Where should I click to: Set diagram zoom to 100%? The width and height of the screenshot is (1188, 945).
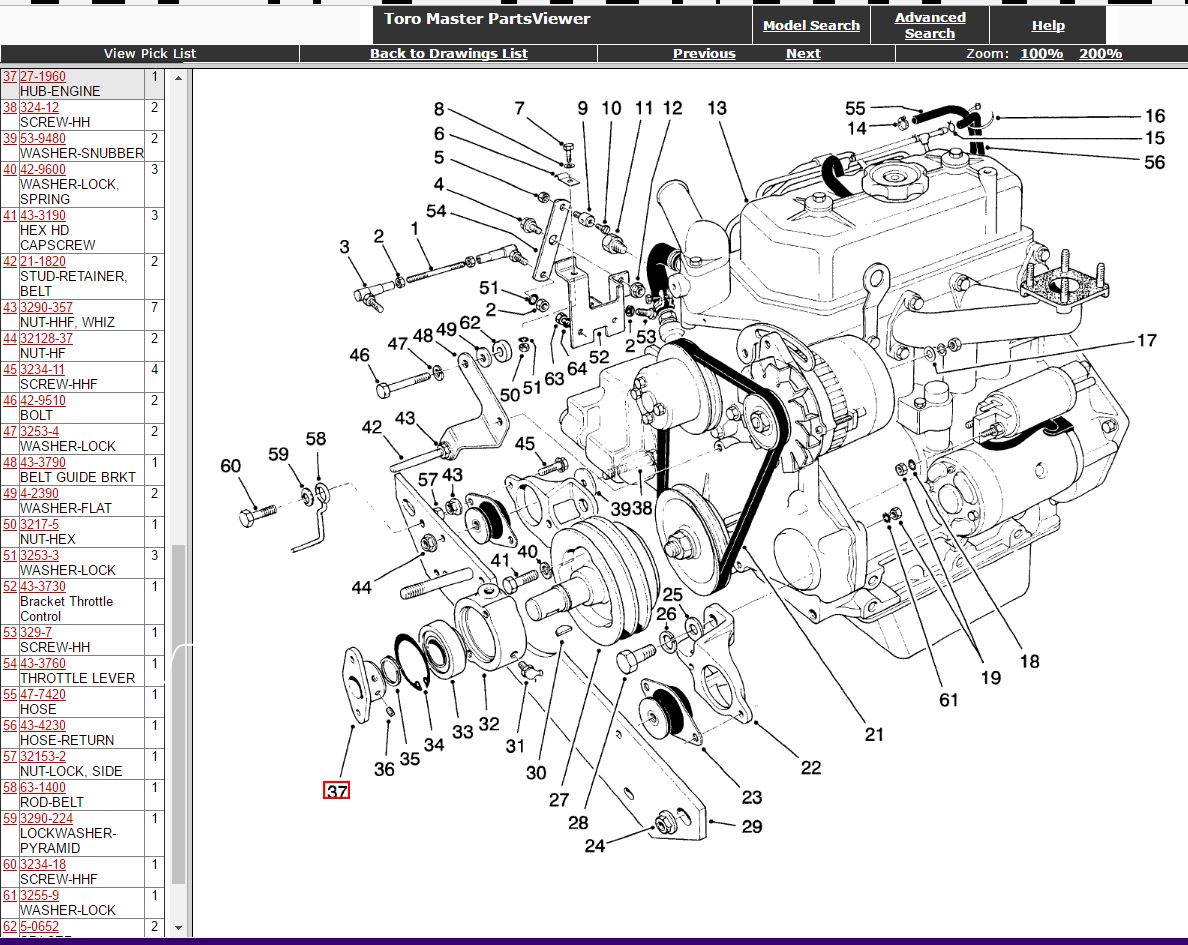pyautogui.click(x=1041, y=54)
